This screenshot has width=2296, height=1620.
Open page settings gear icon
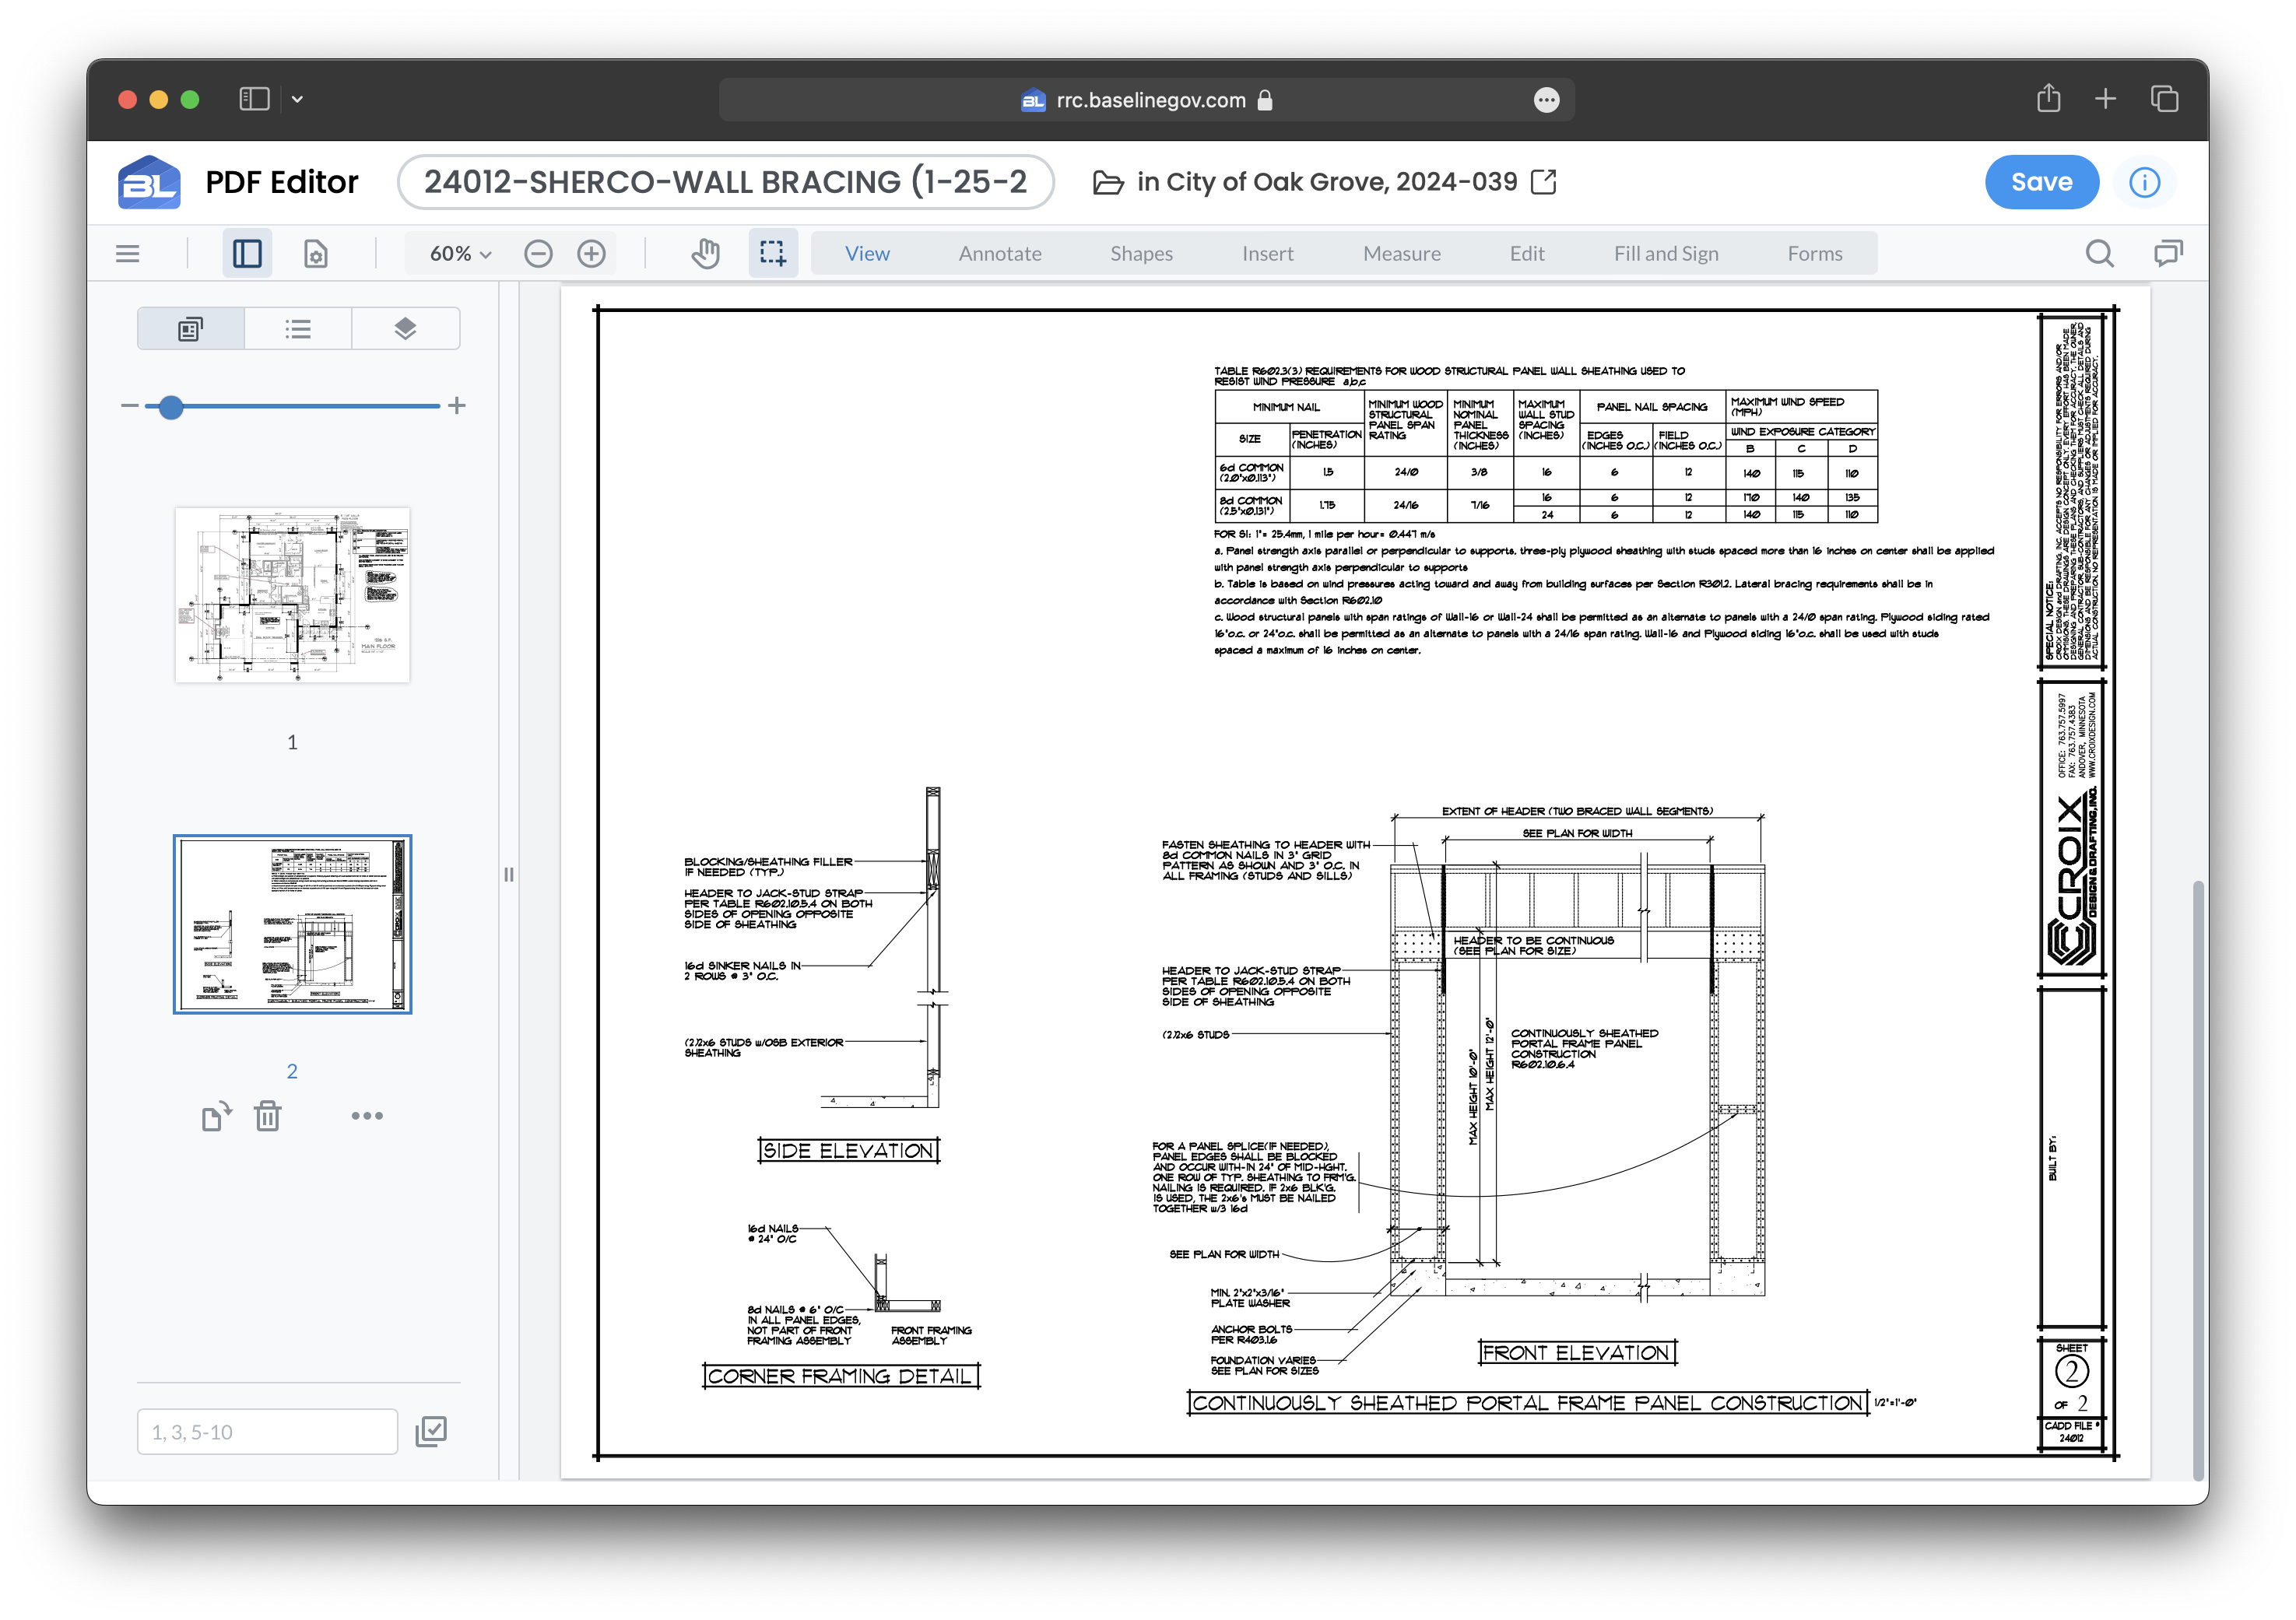(316, 254)
